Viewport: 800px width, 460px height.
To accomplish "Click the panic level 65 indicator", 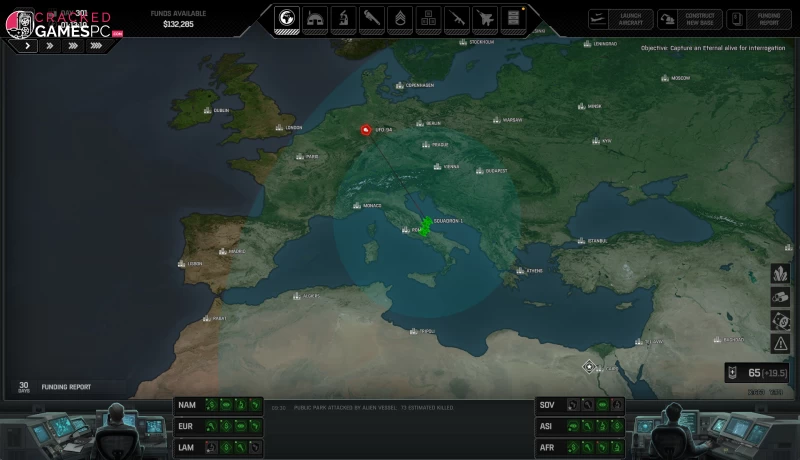I will (761, 373).
